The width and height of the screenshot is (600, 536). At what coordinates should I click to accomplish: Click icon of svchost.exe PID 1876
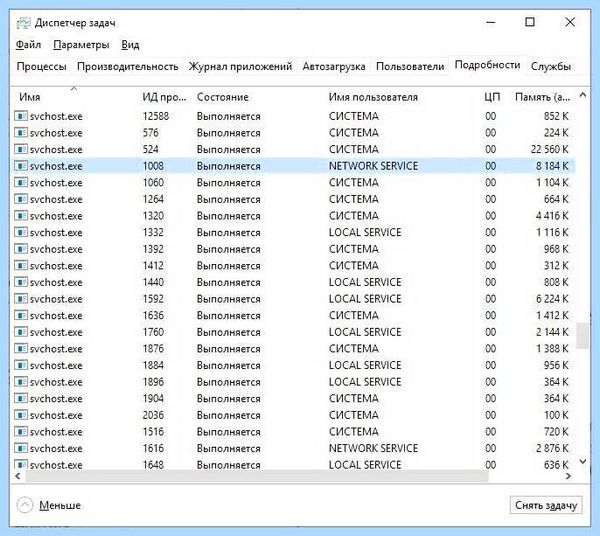[x=21, y=349]
